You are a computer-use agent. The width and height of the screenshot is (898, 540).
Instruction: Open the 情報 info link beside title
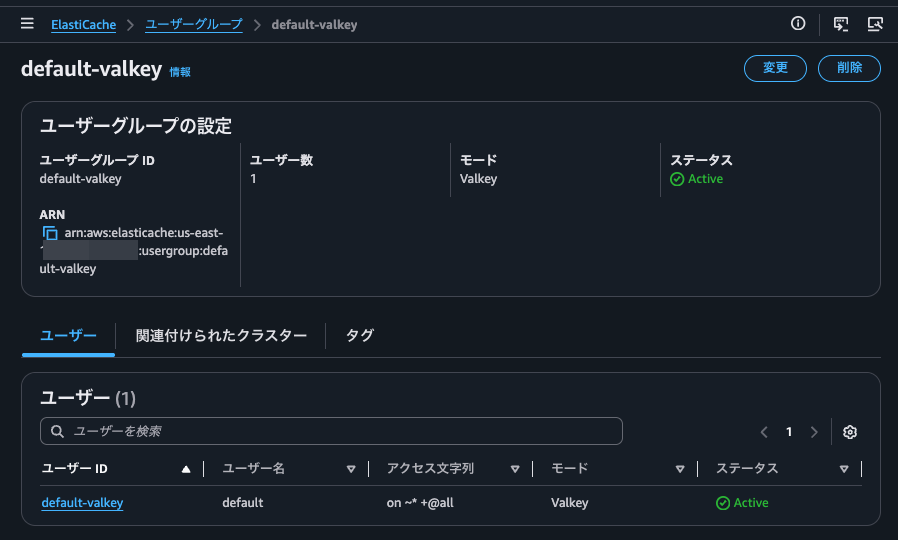[x=180, y=72]
